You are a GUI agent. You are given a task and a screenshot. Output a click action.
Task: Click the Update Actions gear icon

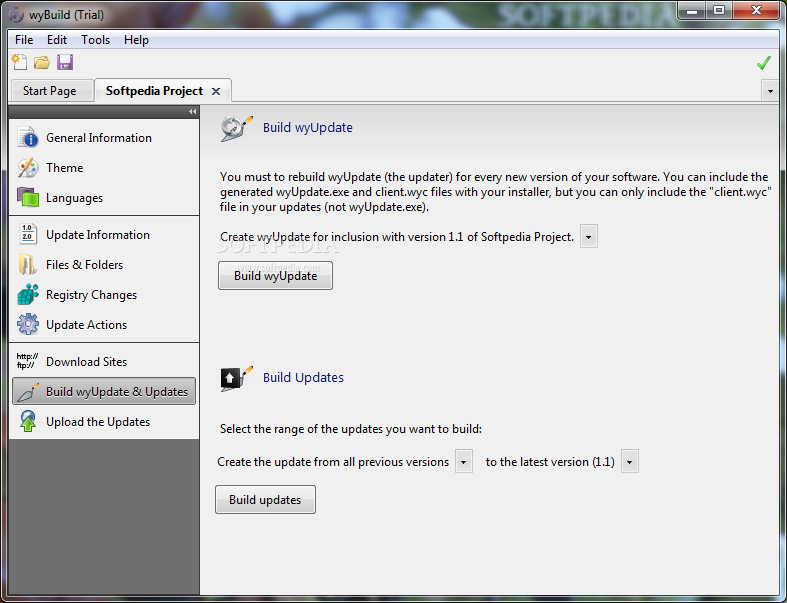click(x=28, y=324)
